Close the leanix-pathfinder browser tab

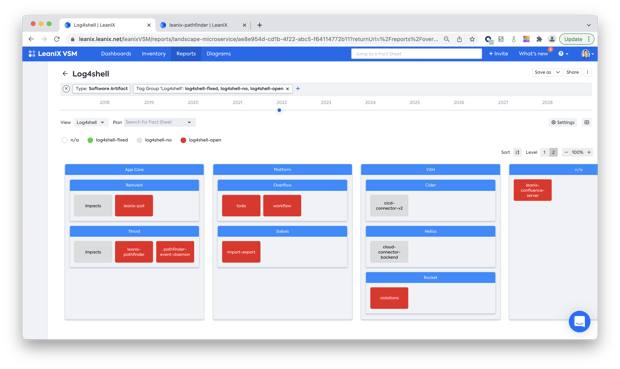pyautogui.click(x=244, y=25)
